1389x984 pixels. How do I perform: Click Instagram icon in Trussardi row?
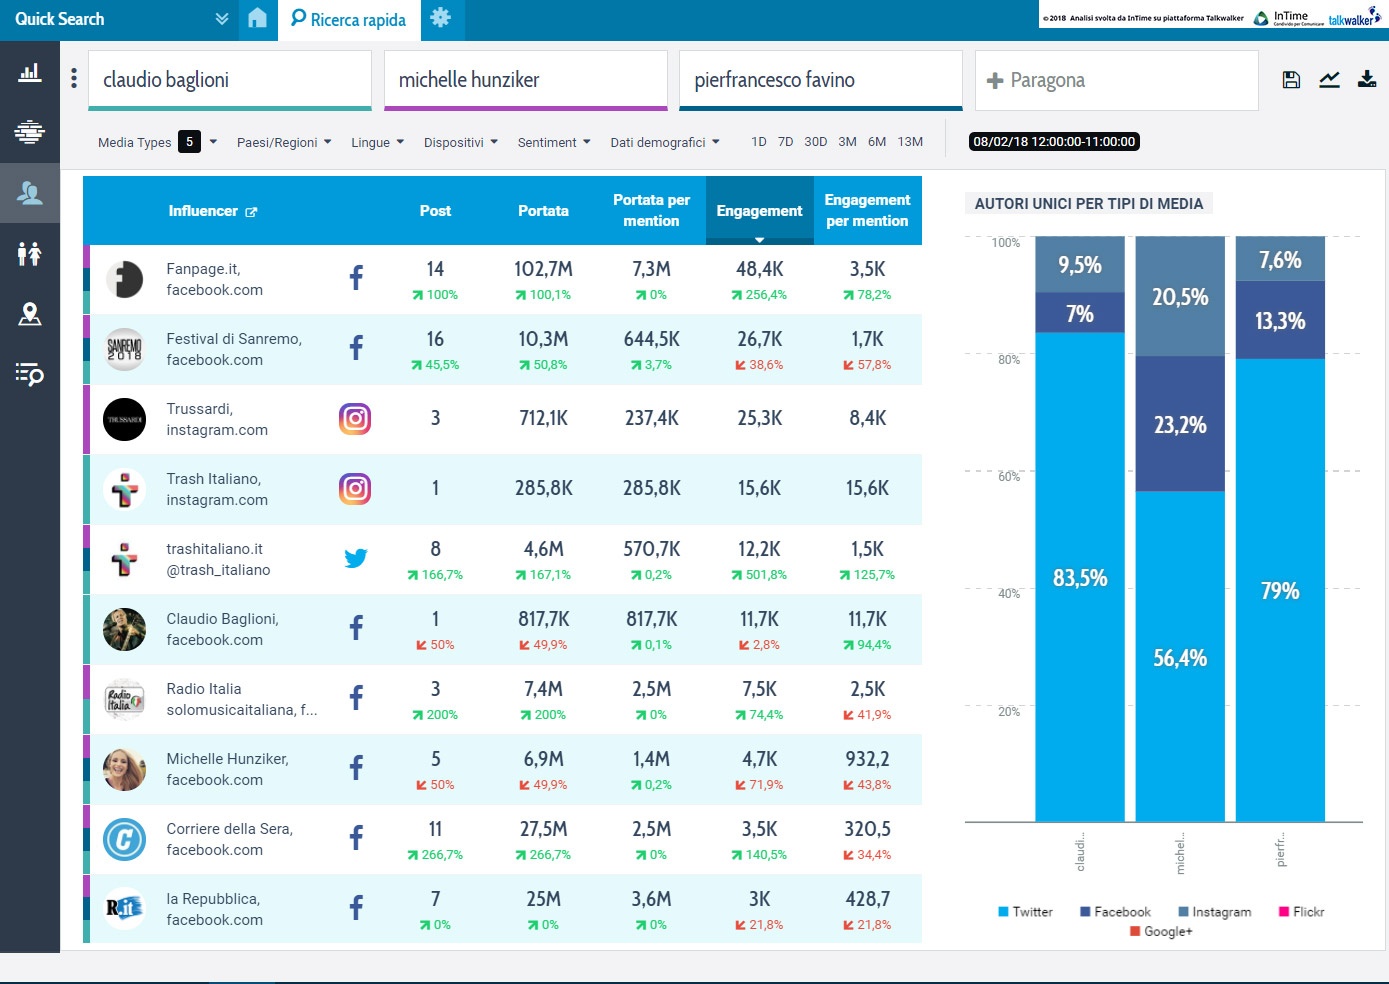point(355,418)
